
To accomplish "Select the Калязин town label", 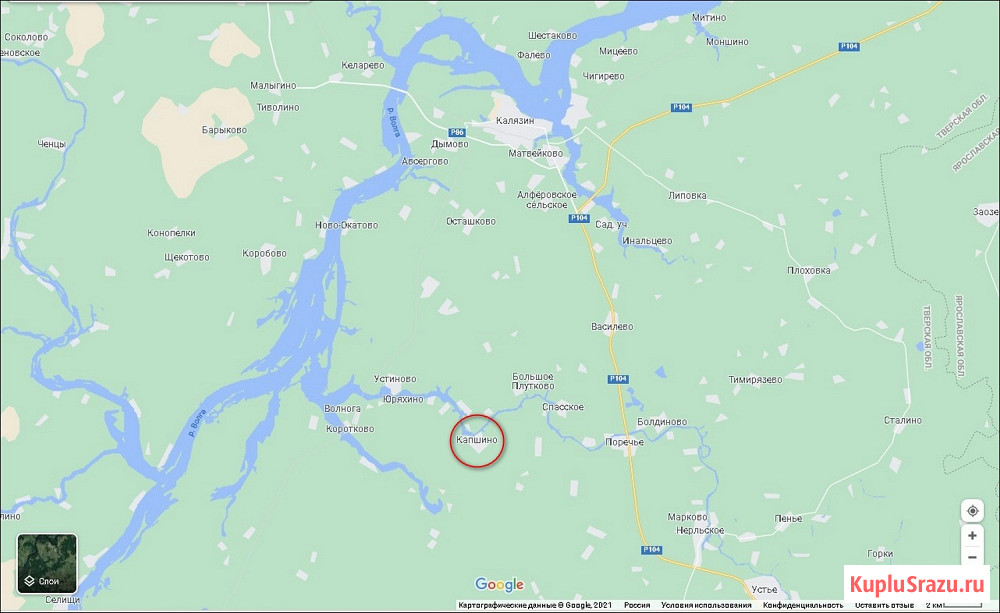I will [515, 121].
